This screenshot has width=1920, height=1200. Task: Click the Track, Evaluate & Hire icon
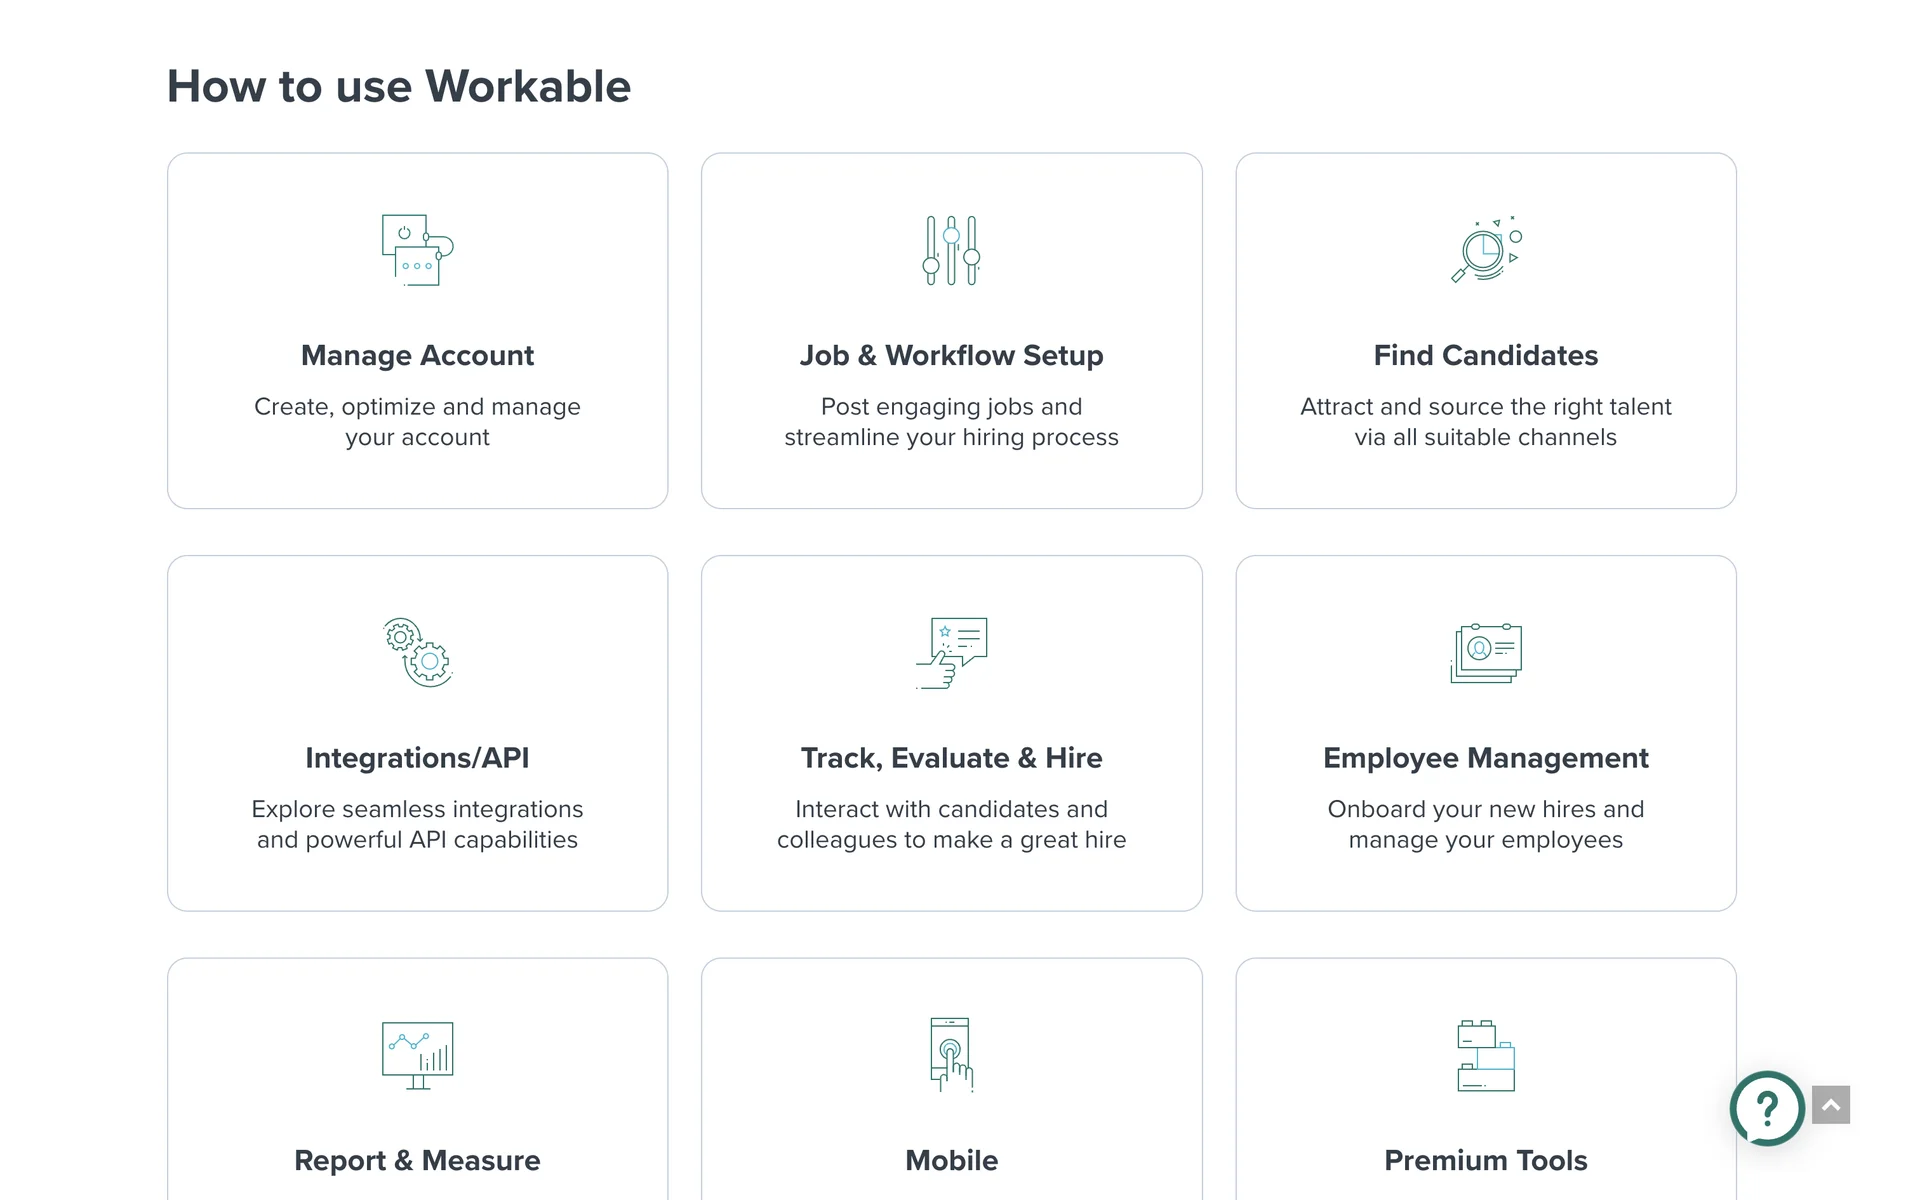click(951, 652)
